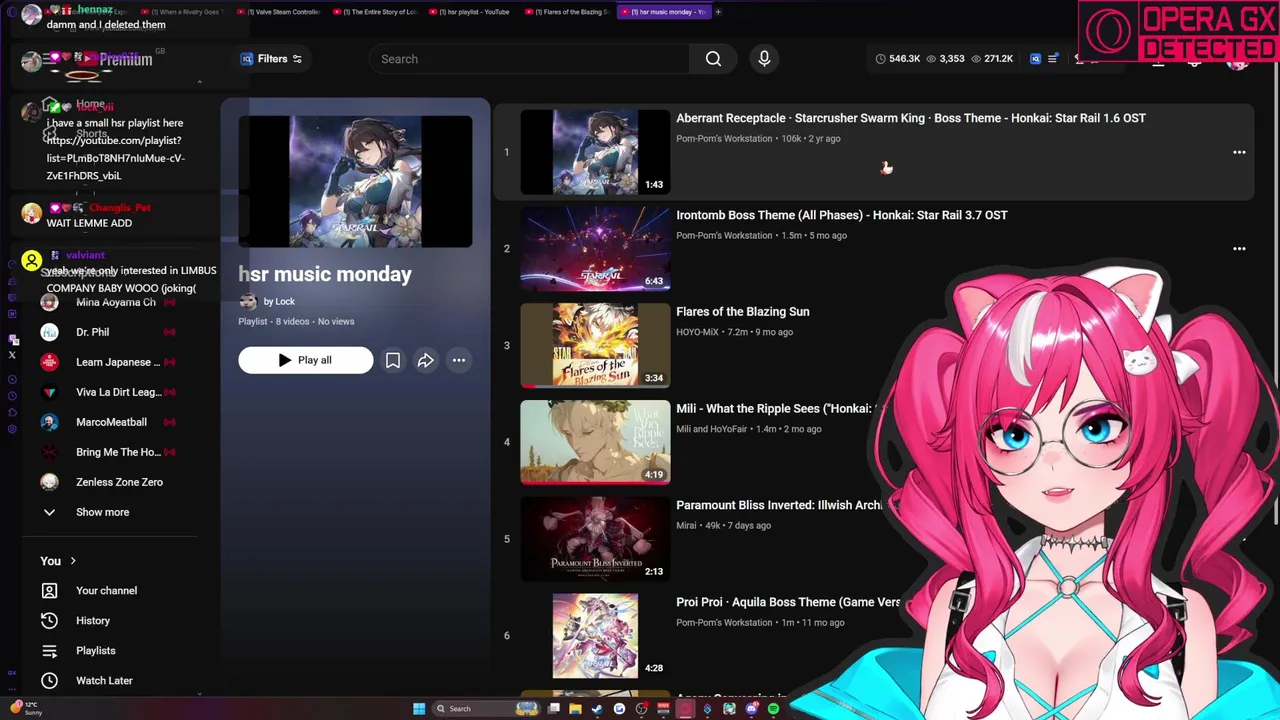
Task: Switch to When a Rivalry Goes tab
Action: click(x=184, y=12)
